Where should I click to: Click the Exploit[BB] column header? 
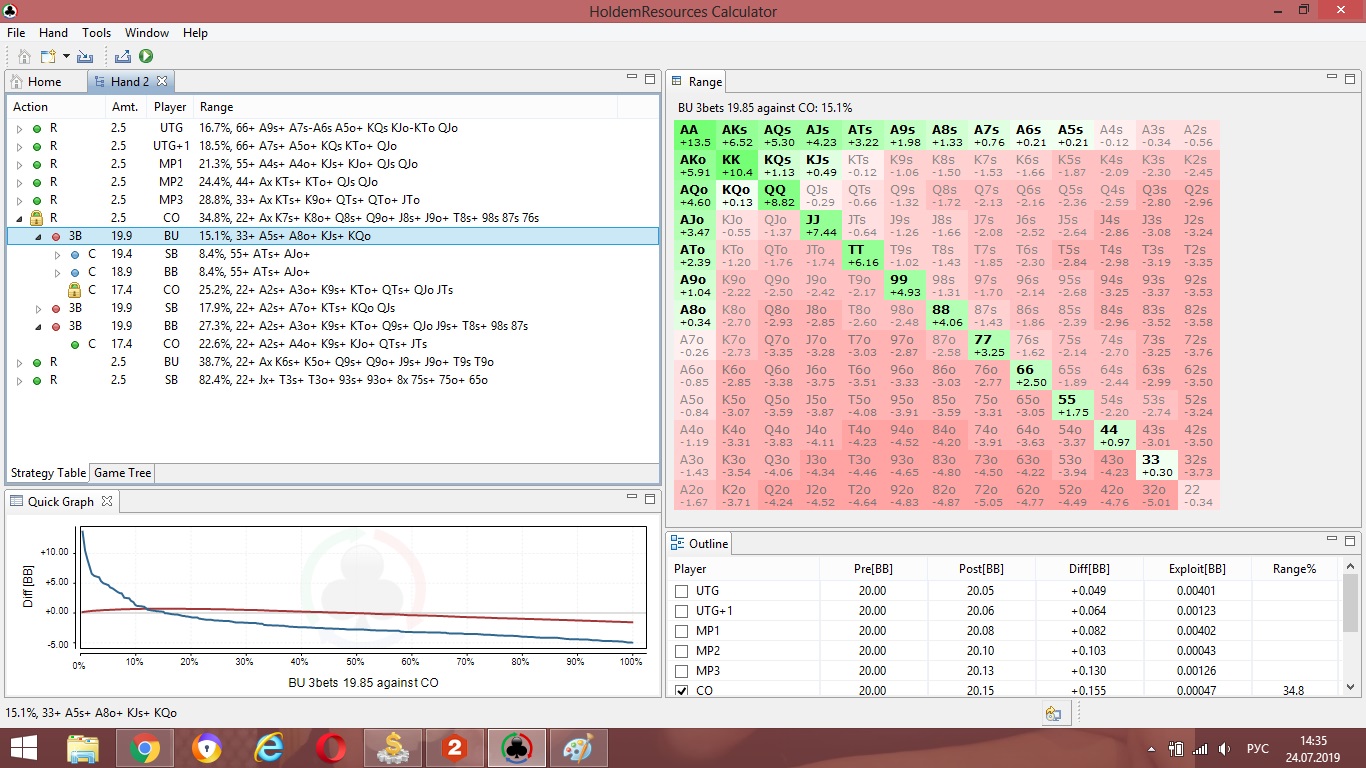coord(1197,569)
